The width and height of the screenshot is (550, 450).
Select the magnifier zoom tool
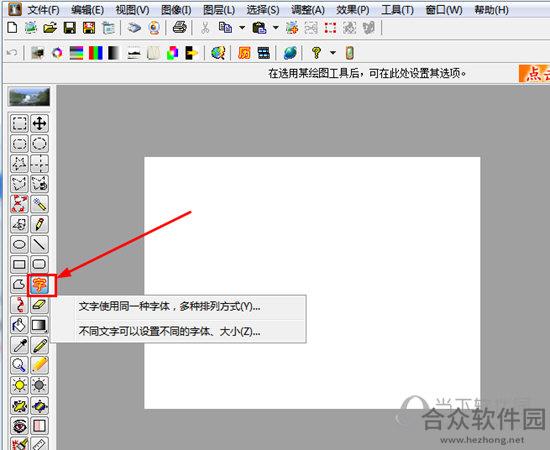(19, 365)
